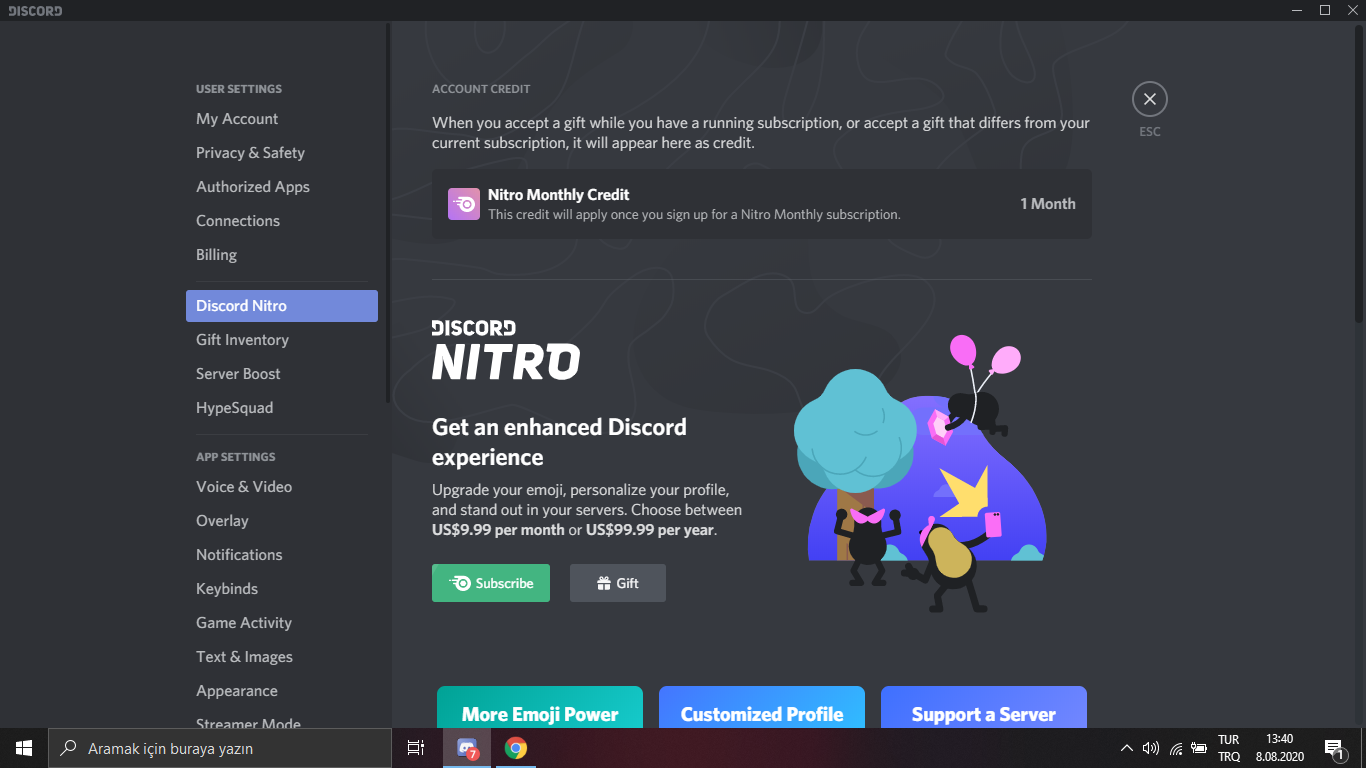Screen dimensions: 1366x768
Task: Show hidden system tray icons
Action: coord(1127,748)
